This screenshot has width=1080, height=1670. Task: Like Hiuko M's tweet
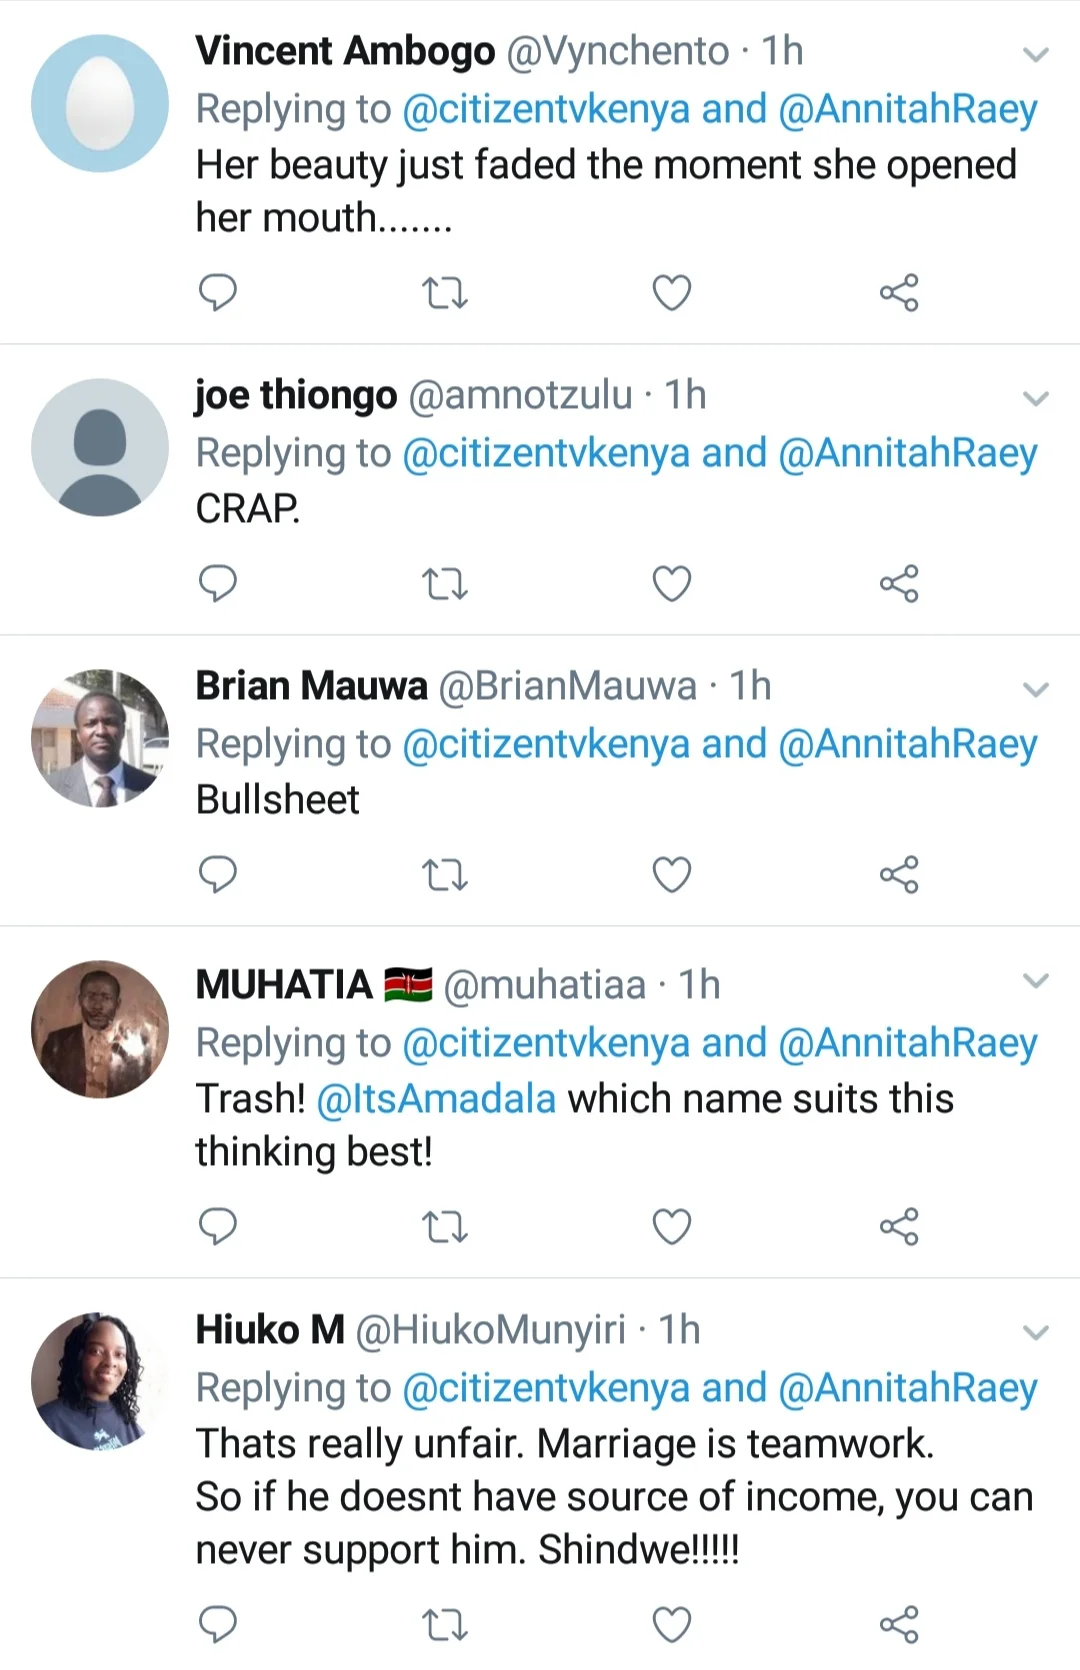672,1625
